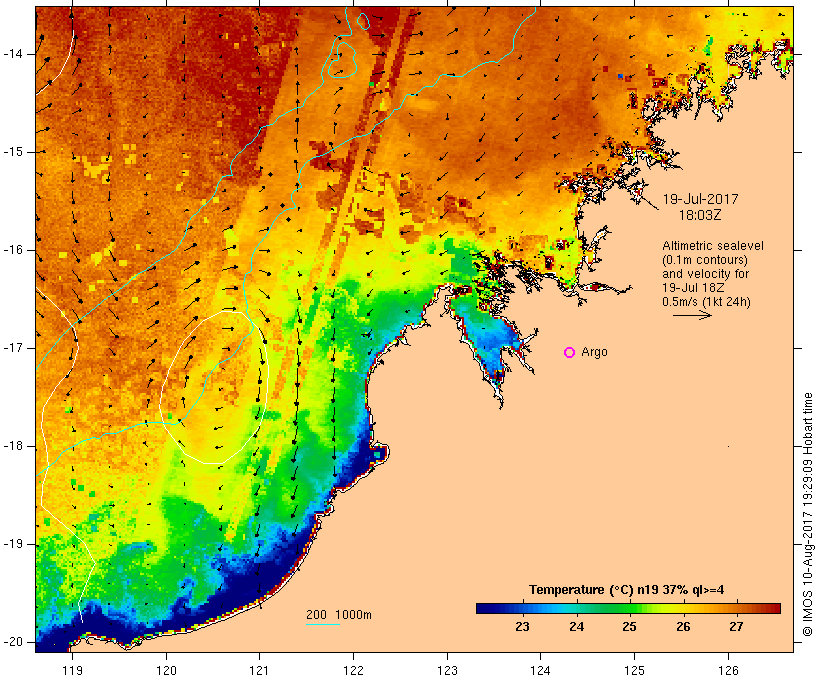Screen dimensions: 820x680
Task: Click the longitude axis label '125'
Action: tap(635, 671)
